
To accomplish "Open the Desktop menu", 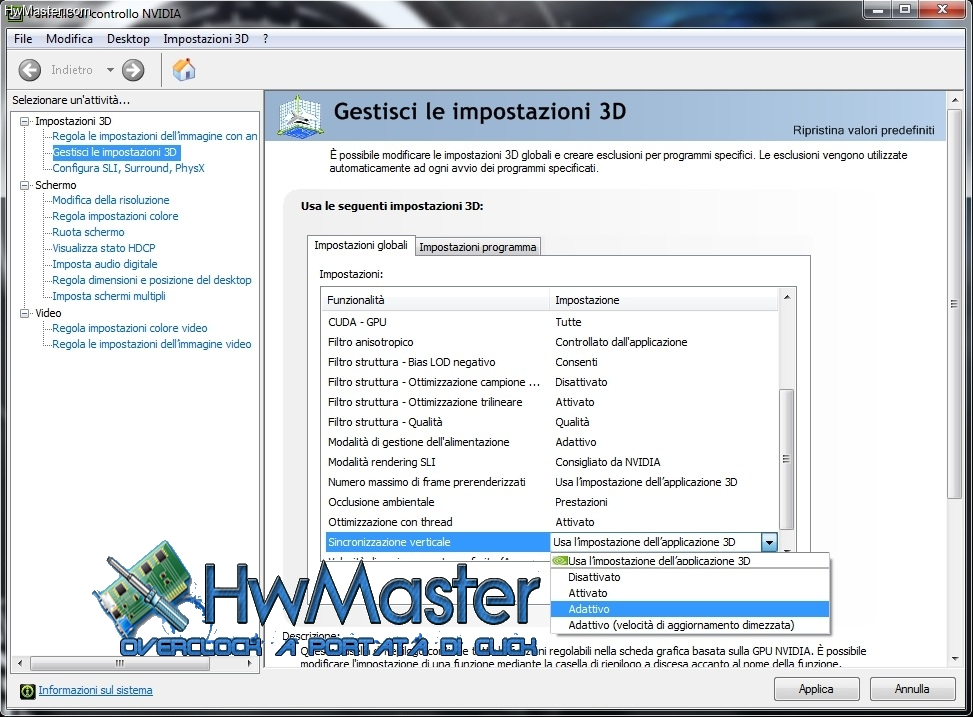I will click(128, 38).
